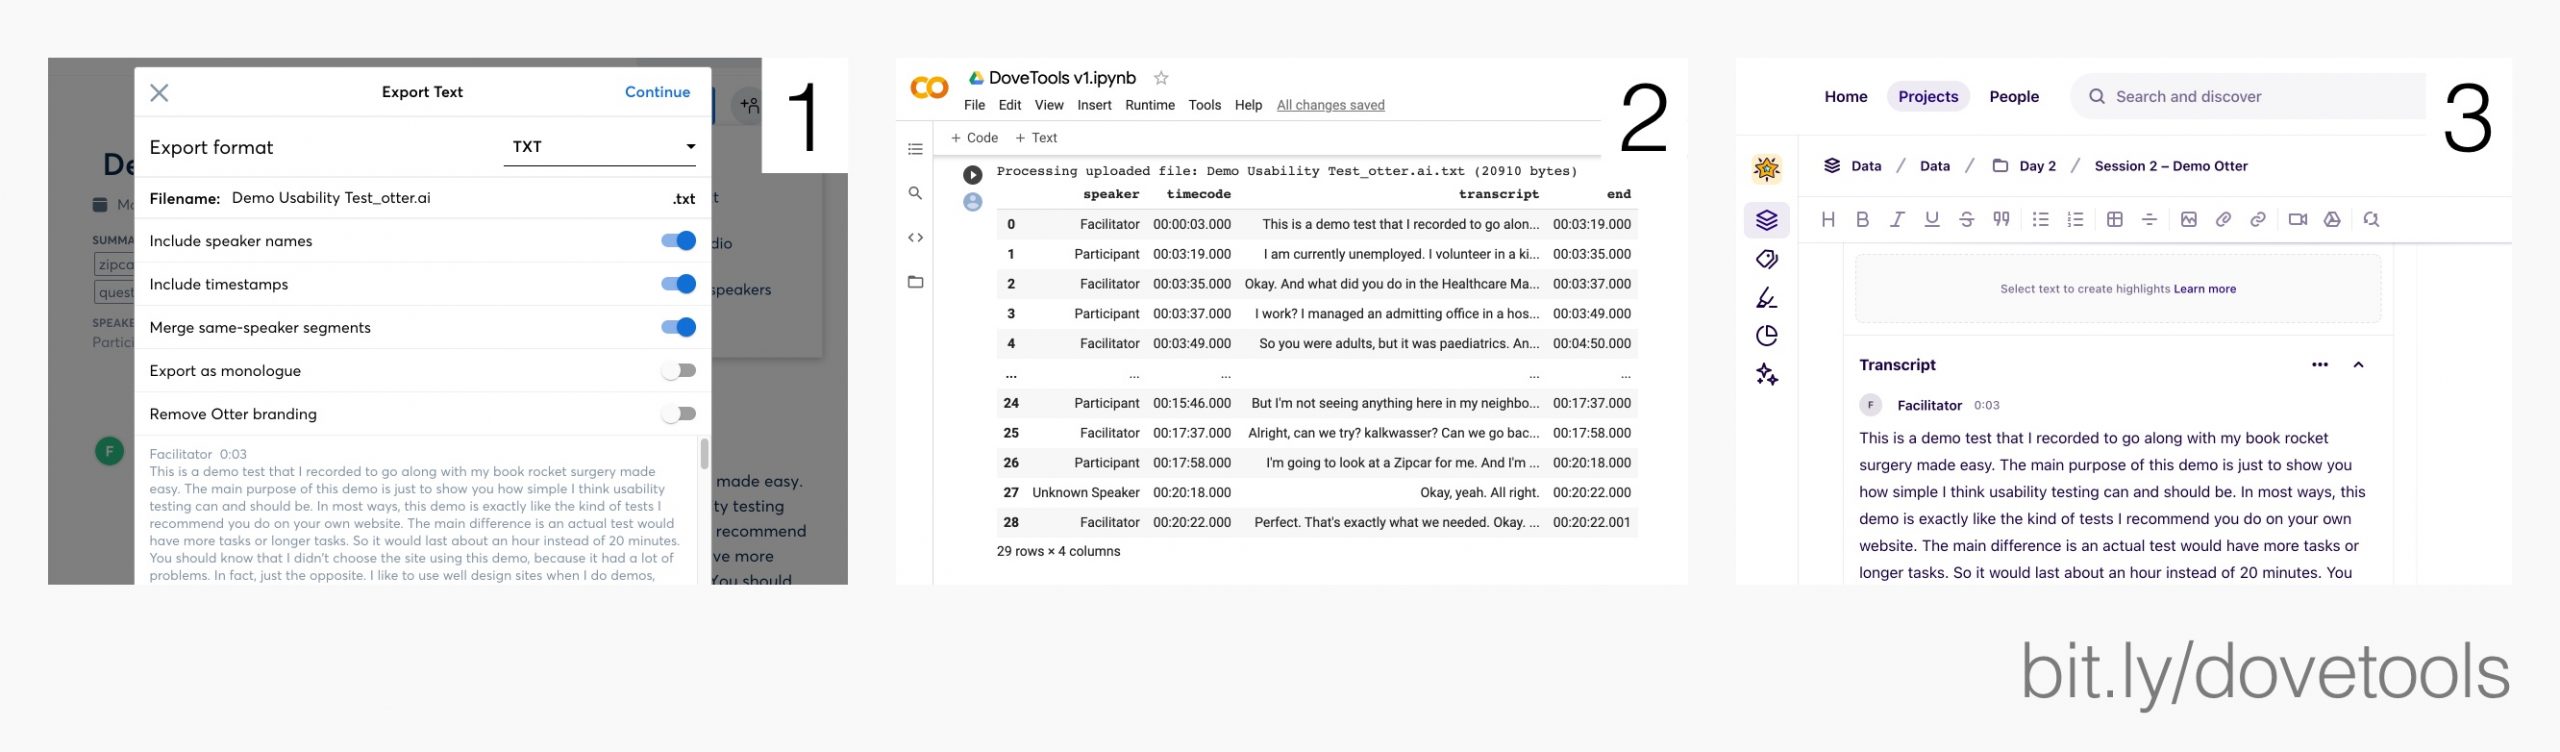Click the Search and discover field
Screen dimensions: 2560x752
2247,97
